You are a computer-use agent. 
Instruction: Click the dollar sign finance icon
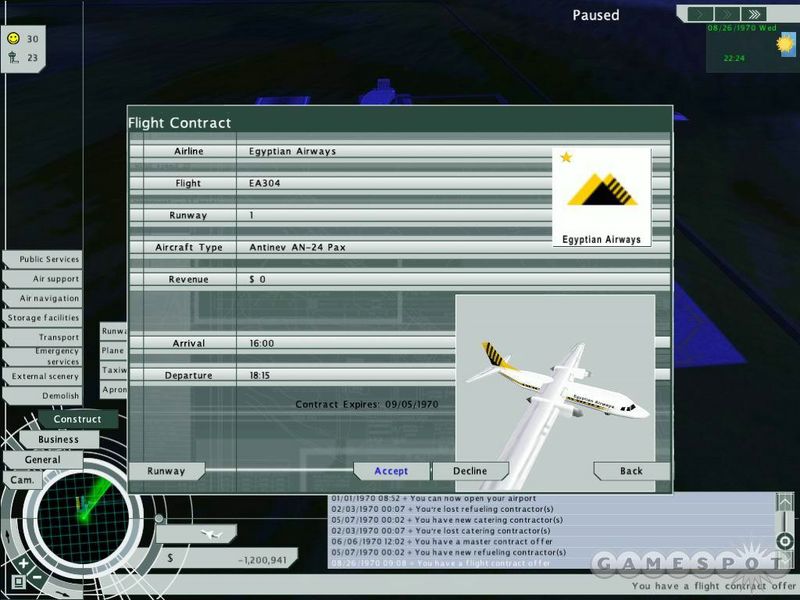coord(170,558)
